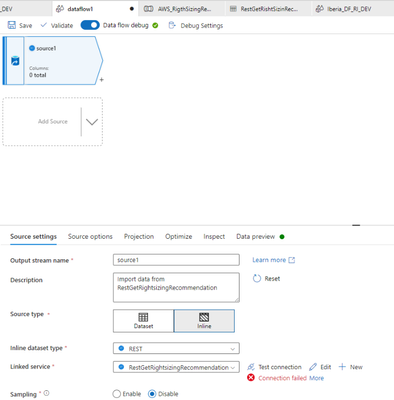Click the plus icon after source1 node

point(102,80)
